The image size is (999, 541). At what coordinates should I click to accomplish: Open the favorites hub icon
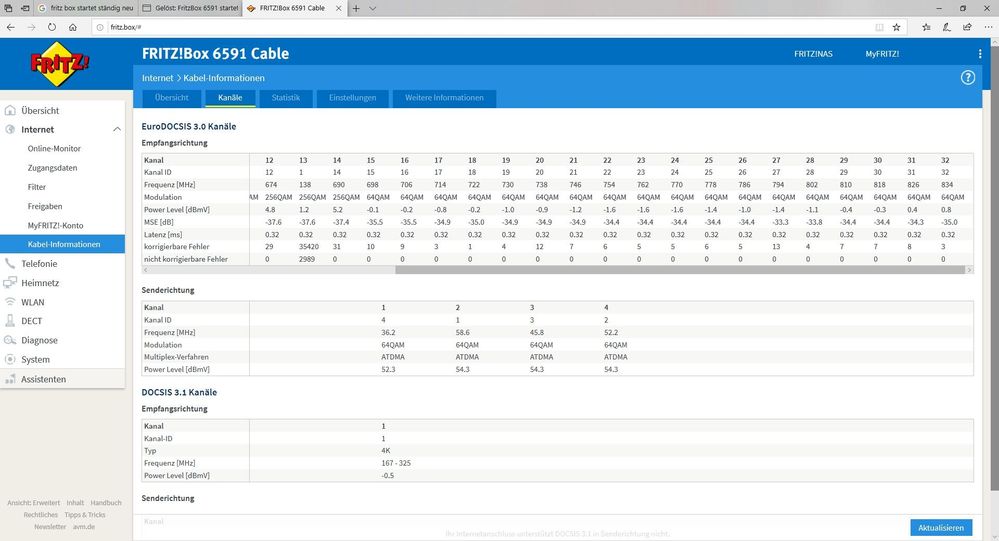click(926, 27)
